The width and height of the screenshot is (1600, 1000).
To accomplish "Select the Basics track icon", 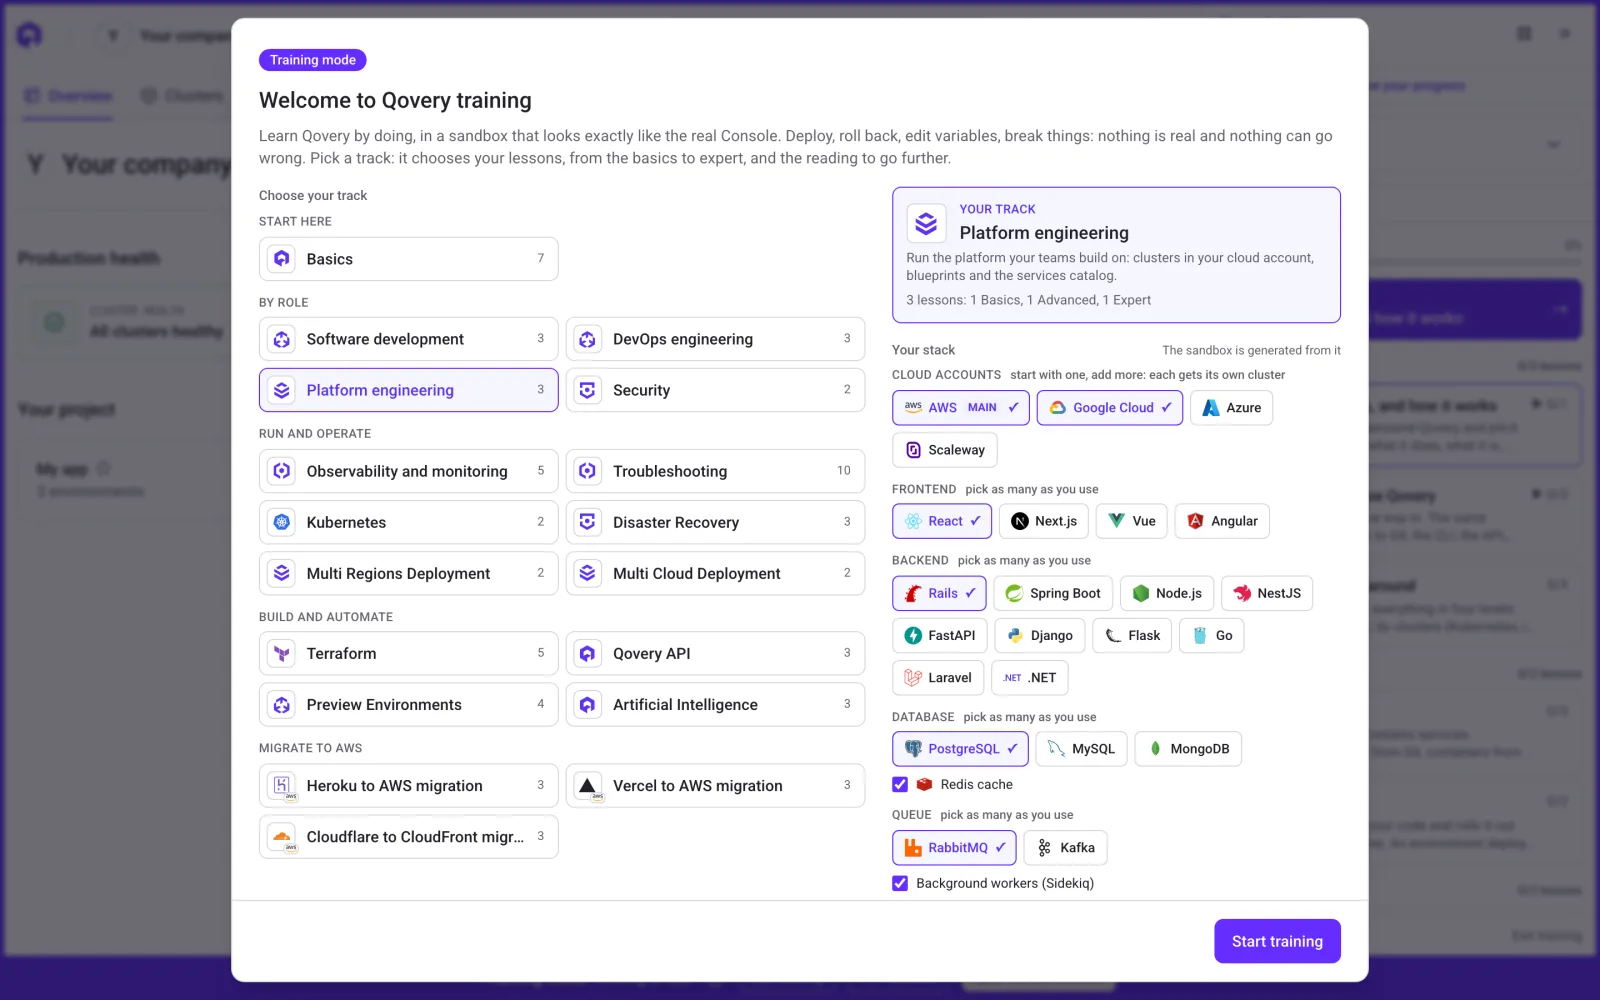I will [282, 259].
